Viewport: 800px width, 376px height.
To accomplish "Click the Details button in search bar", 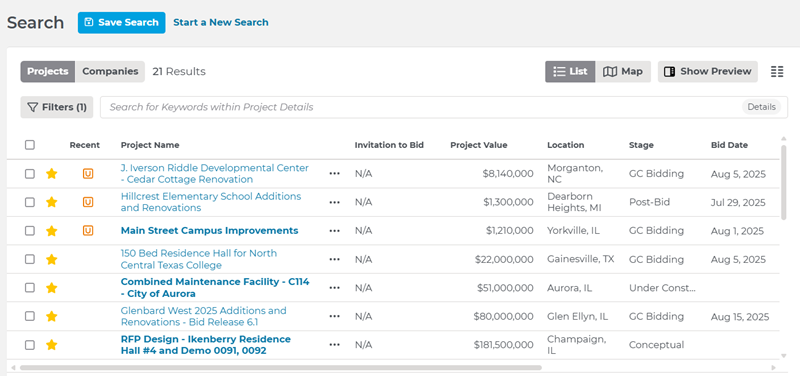I will tap(761, 107).
